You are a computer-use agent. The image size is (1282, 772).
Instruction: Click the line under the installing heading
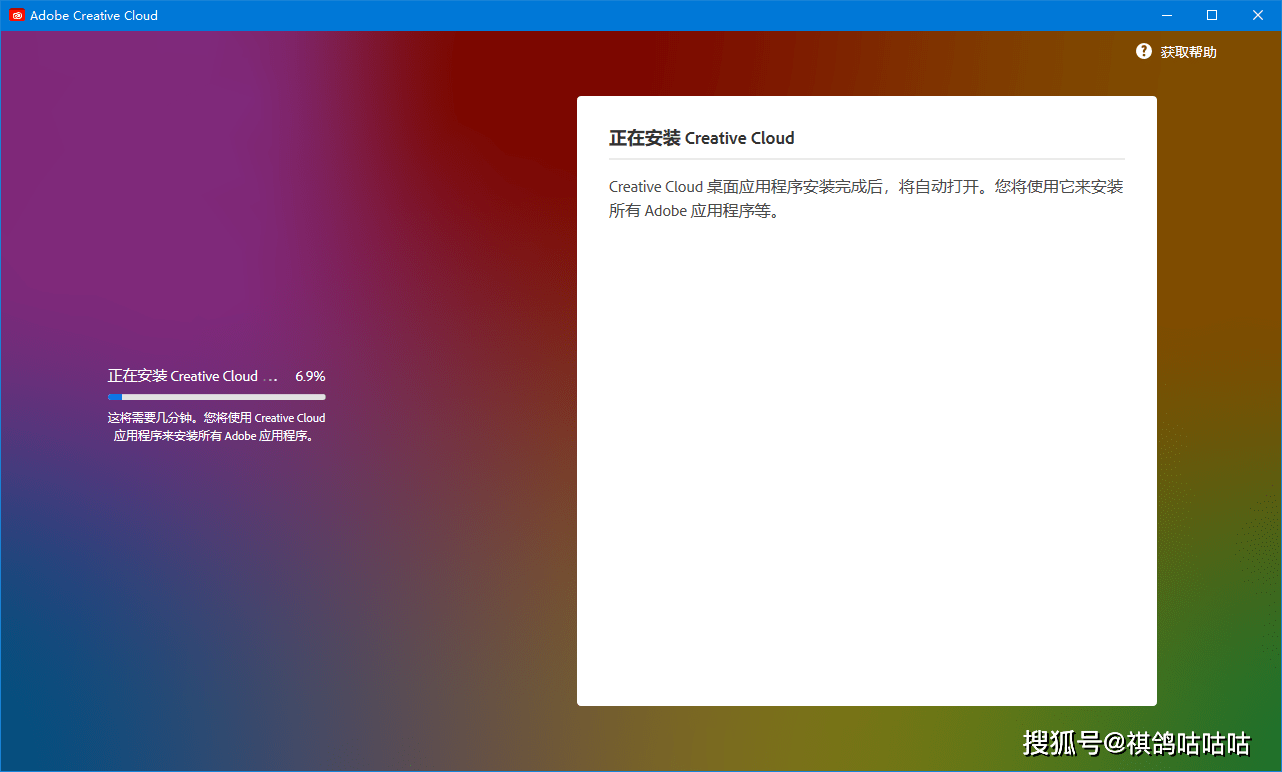pyautogui.click(x=866, y=160)
